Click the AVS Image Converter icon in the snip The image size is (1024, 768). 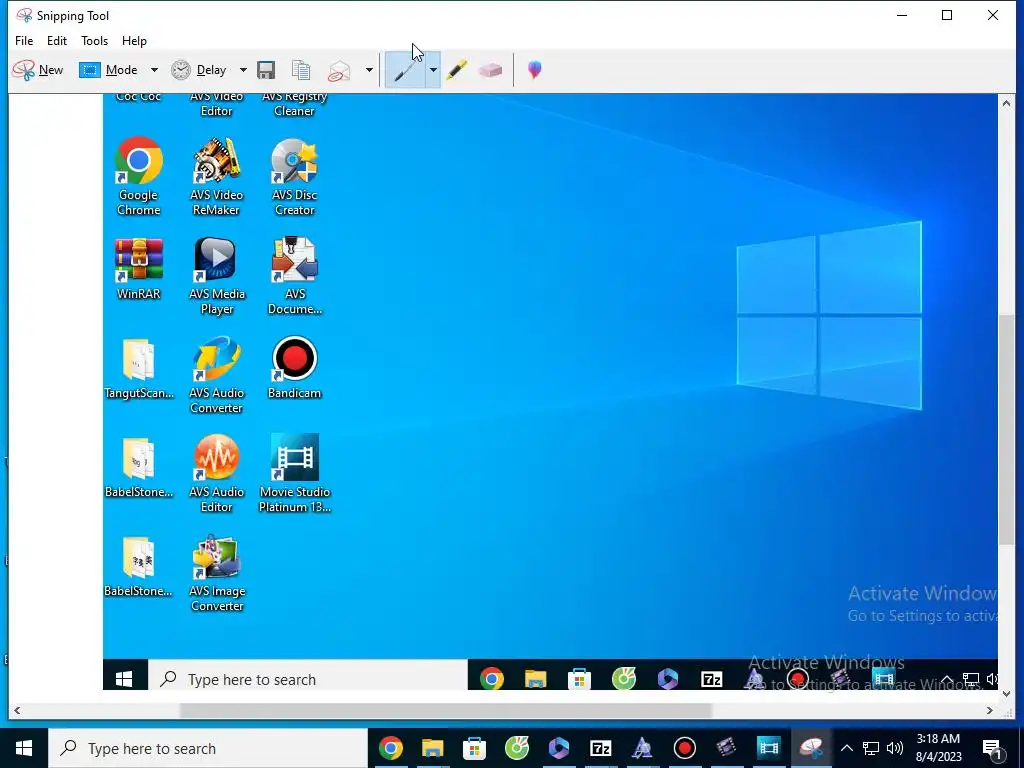[216, 573]
